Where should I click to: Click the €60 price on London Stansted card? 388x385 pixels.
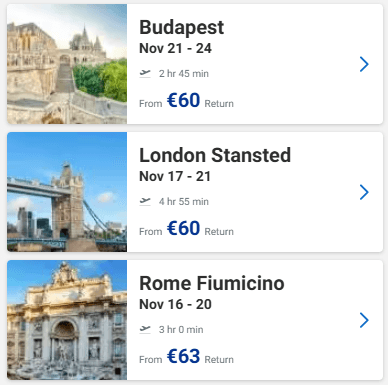pos(183,228)
